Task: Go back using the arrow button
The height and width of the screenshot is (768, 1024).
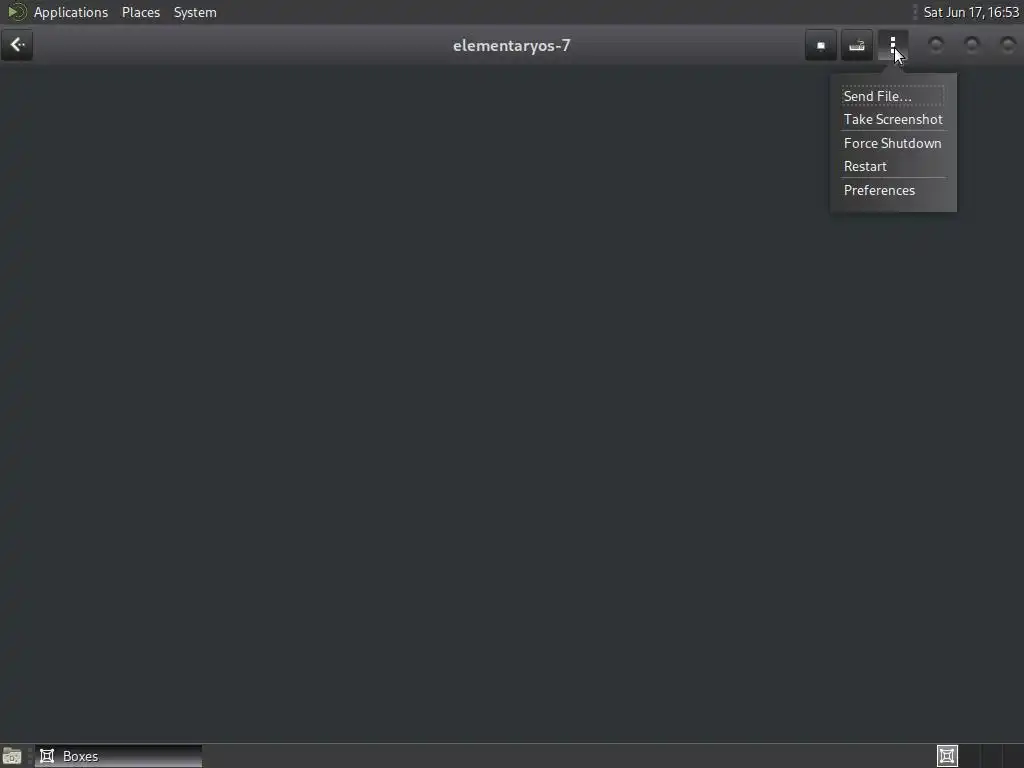Action: click(17, 45)
